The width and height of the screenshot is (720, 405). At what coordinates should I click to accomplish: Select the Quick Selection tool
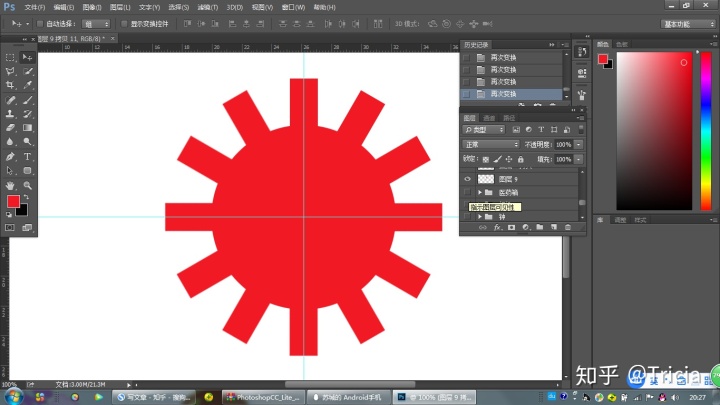(x=28, y=71)
